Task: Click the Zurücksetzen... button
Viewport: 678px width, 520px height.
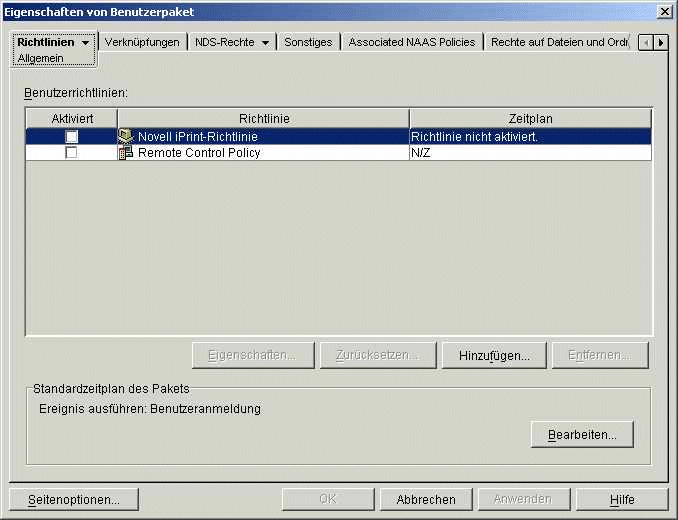Action: point(378,355)
